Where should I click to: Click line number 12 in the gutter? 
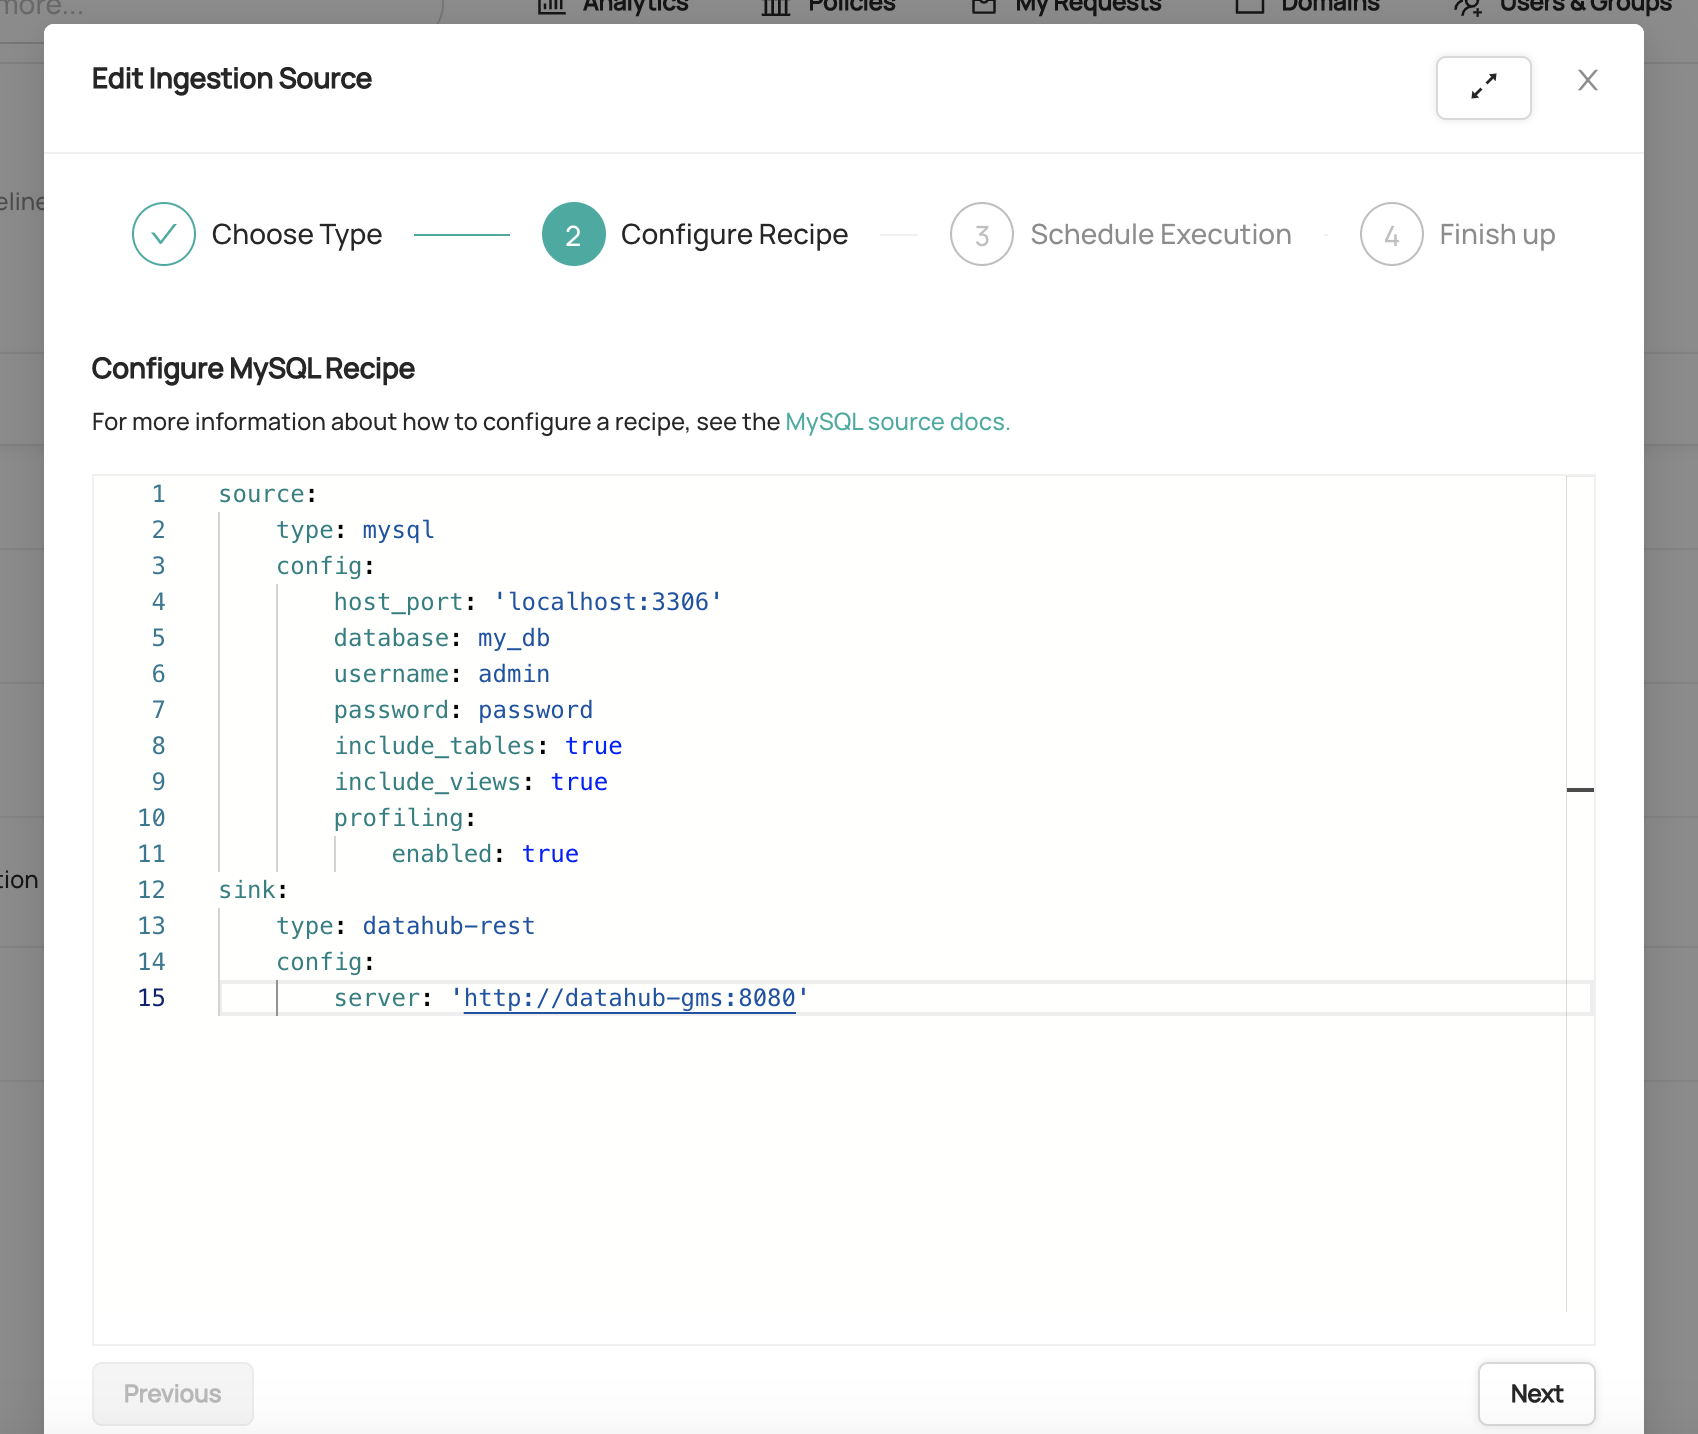[151, 890]
